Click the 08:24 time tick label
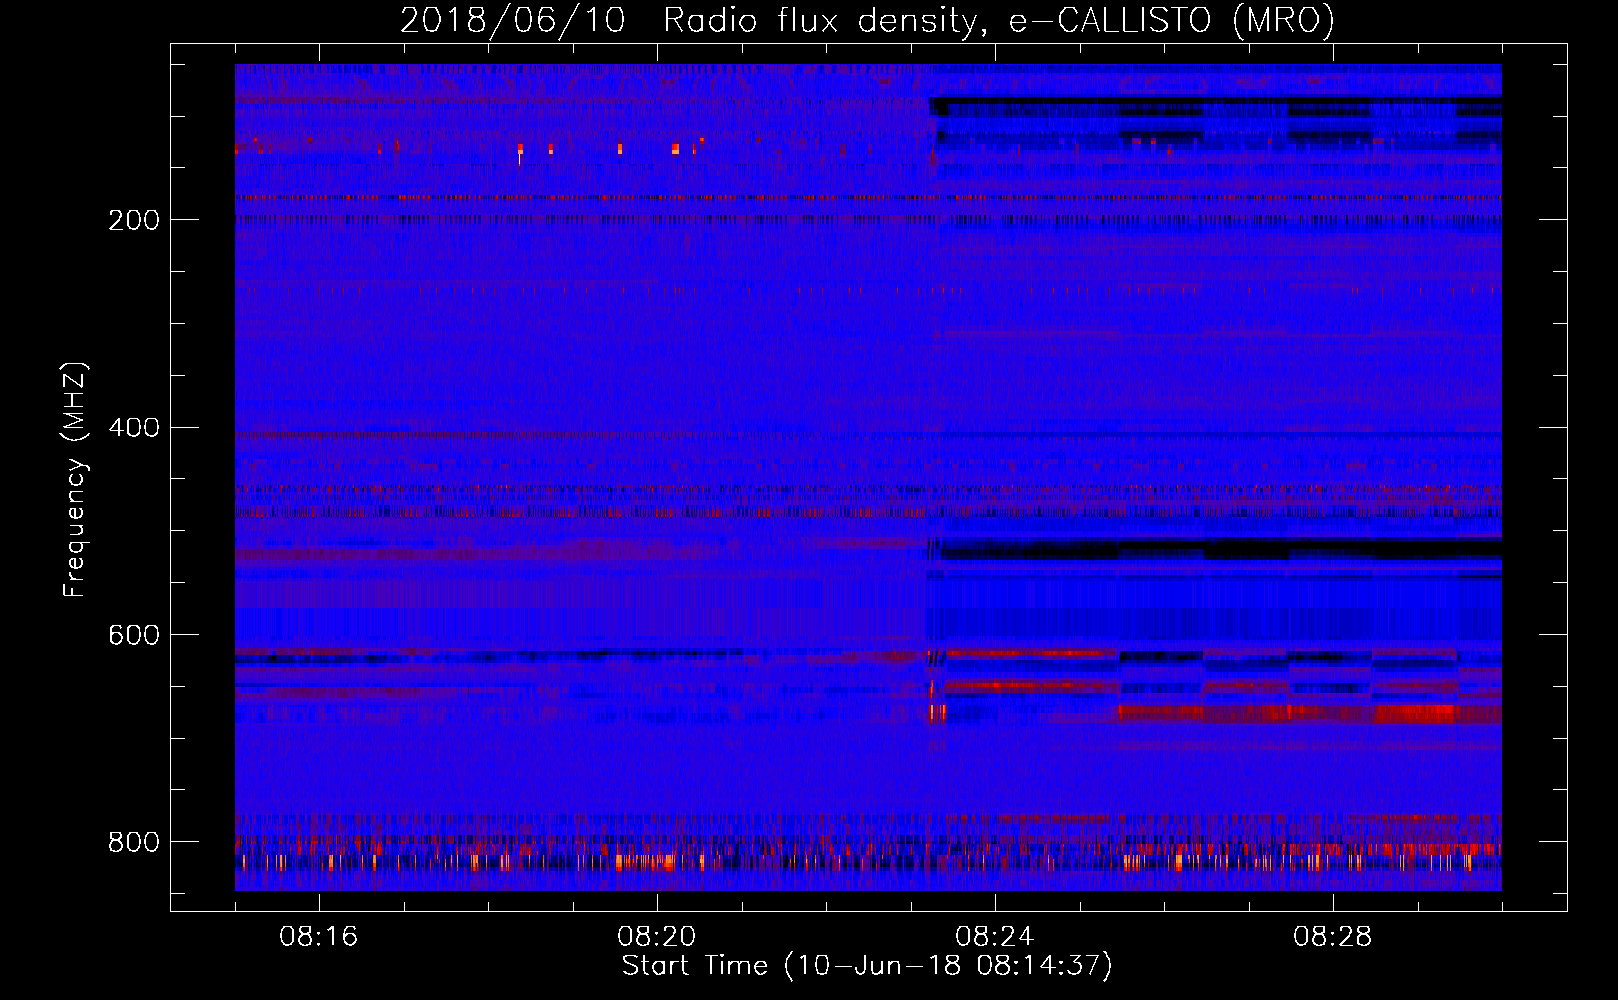The image size is (1618, 1000). pos(995,937)
